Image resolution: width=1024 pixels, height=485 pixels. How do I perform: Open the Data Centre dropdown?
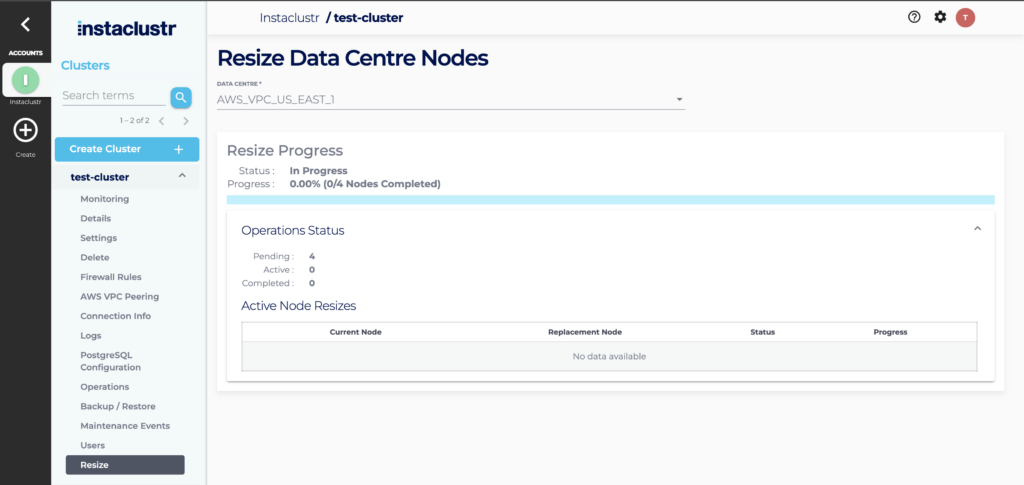(450, 99)
